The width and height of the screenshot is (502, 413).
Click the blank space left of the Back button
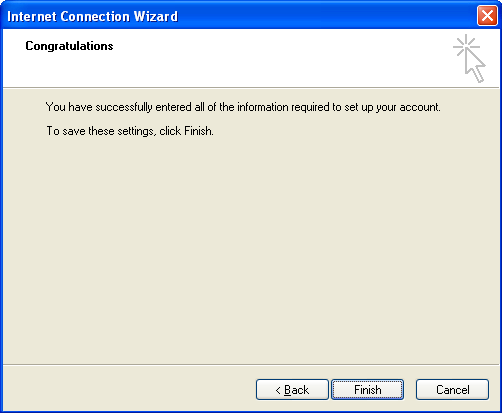coord(128,389)
